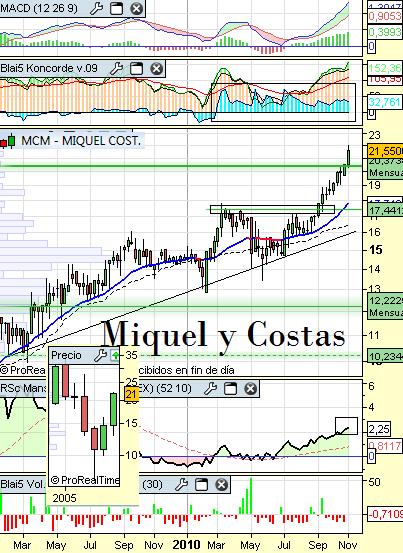This screenshot has width=403, height=553.
Task: Click the Nov label at axis end
Action: click(x=348, y=545)
